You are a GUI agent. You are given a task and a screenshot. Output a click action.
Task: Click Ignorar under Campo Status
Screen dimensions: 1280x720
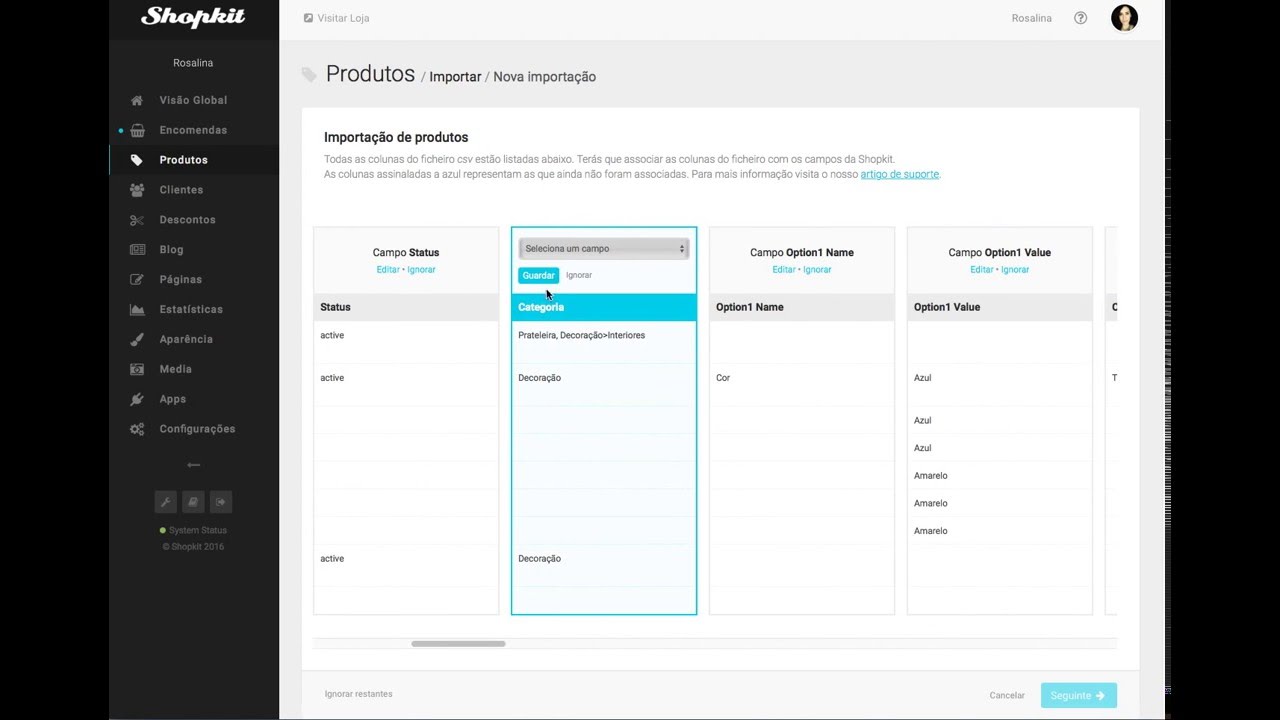click(x=421, y=270)
